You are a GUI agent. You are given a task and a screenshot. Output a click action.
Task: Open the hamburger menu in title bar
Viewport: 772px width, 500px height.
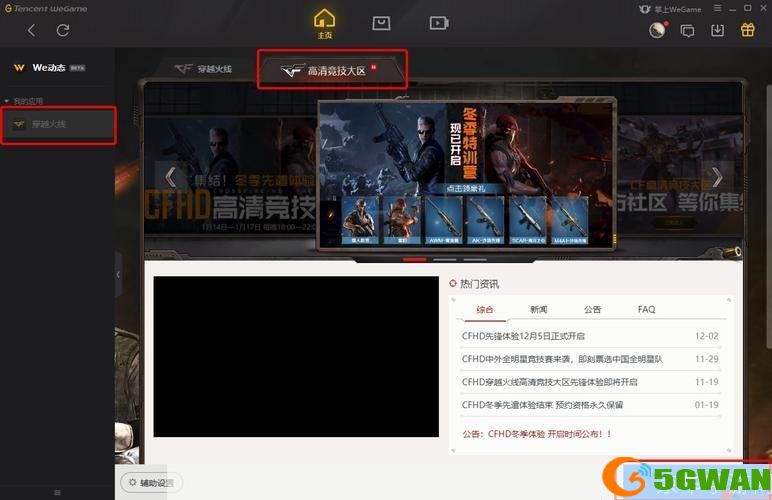[x=717, y=8]
